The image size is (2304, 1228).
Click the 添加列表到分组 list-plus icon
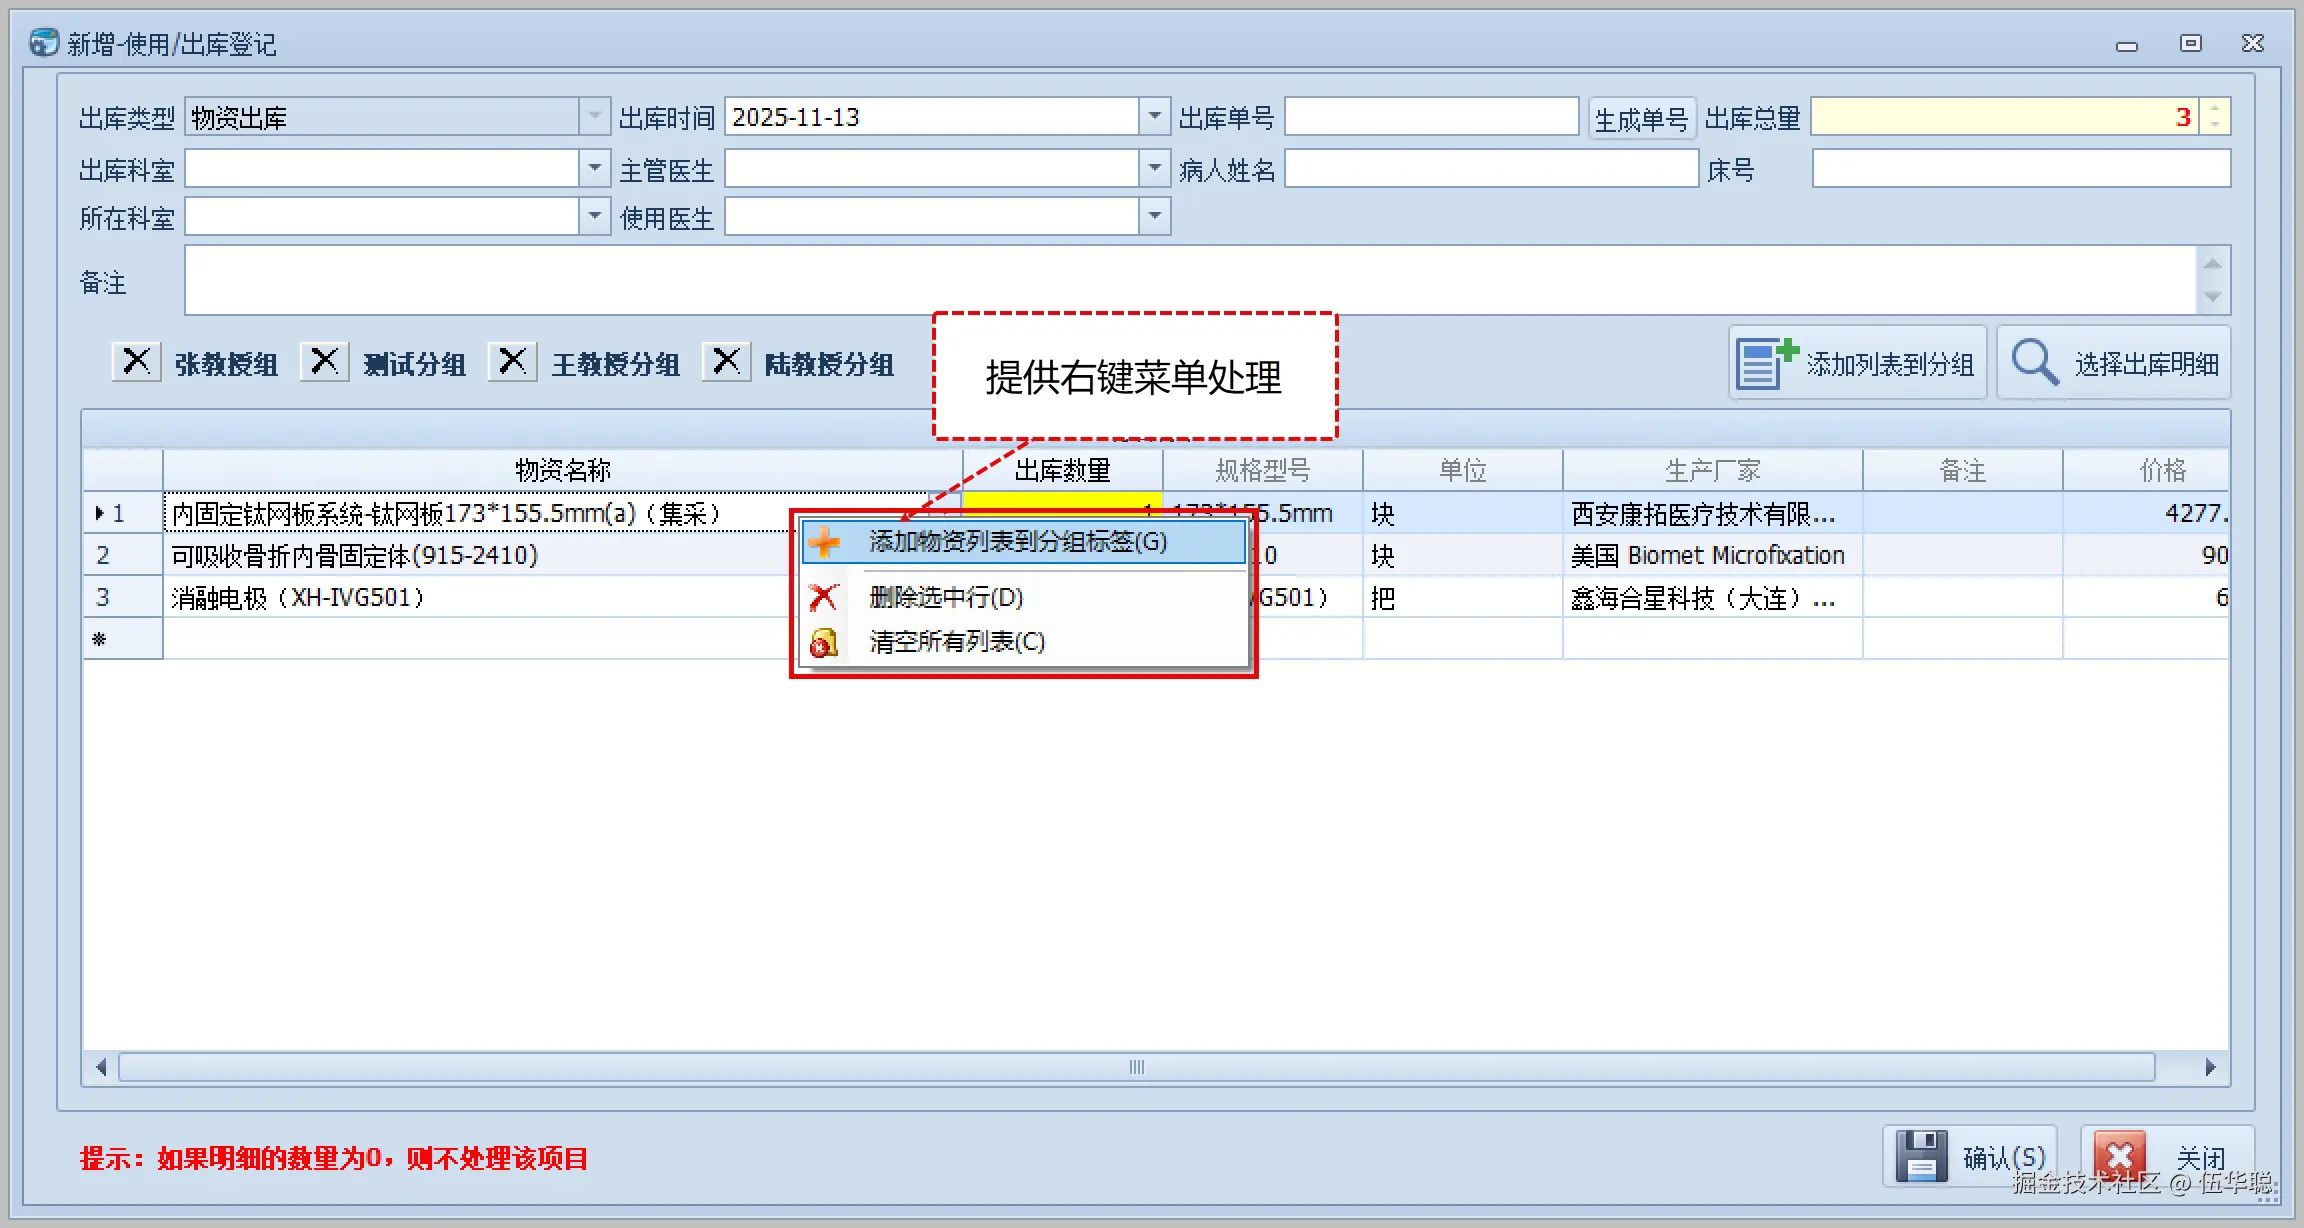(1766, 363)
